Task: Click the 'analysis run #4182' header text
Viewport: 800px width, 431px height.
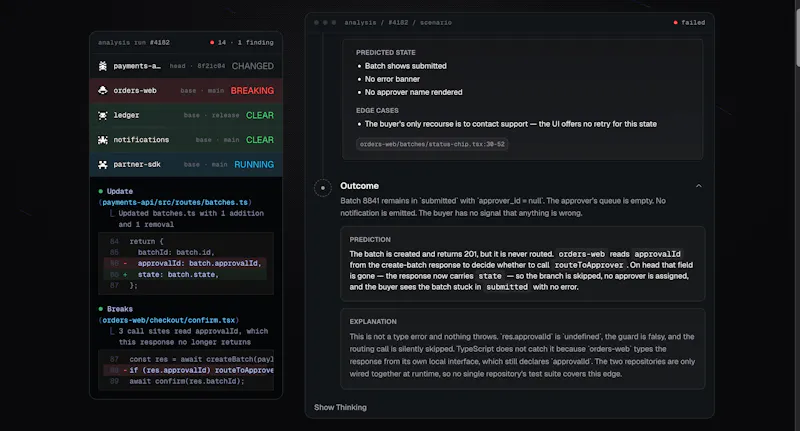Action: click(x=134, y=42)
